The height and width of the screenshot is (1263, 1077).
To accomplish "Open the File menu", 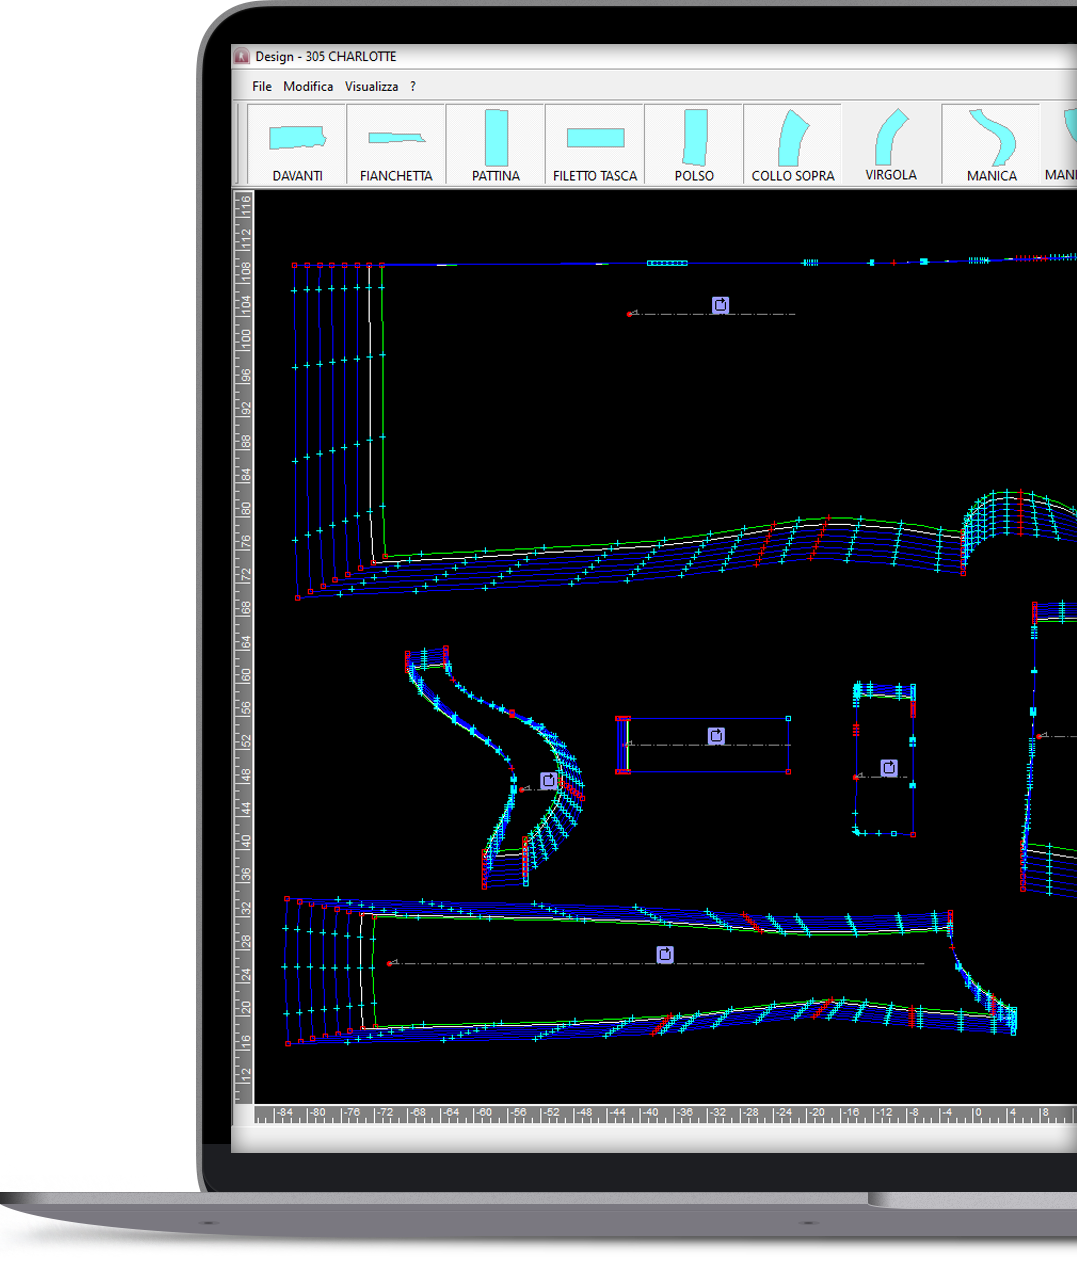I will coord(262,86).
